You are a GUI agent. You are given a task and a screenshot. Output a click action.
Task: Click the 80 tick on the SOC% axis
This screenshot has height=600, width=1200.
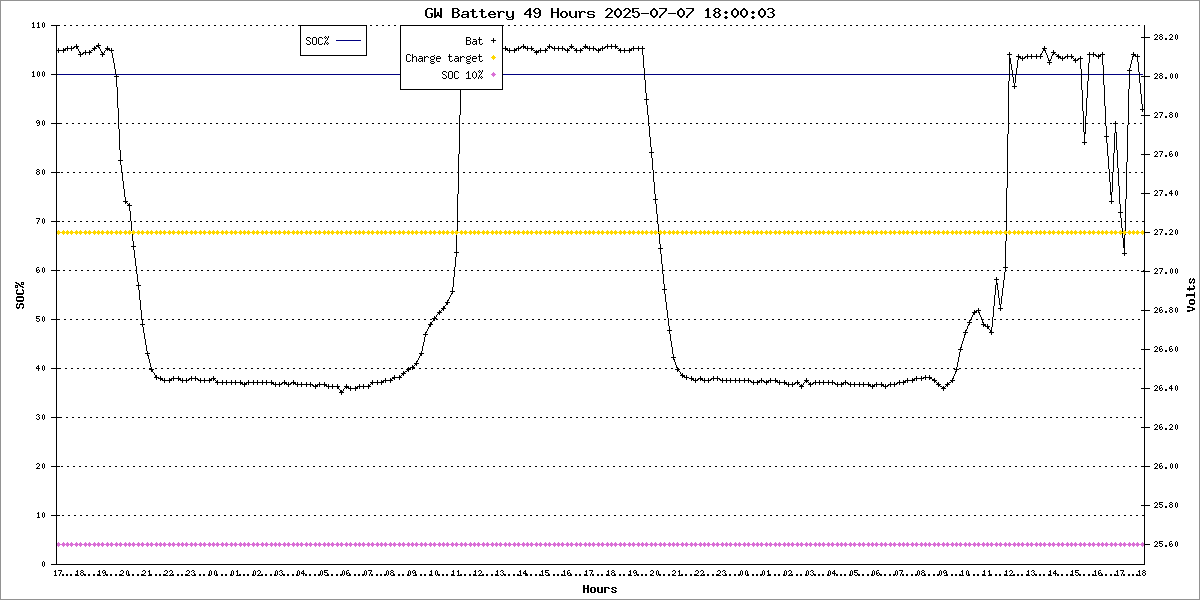tap(42, 172)
